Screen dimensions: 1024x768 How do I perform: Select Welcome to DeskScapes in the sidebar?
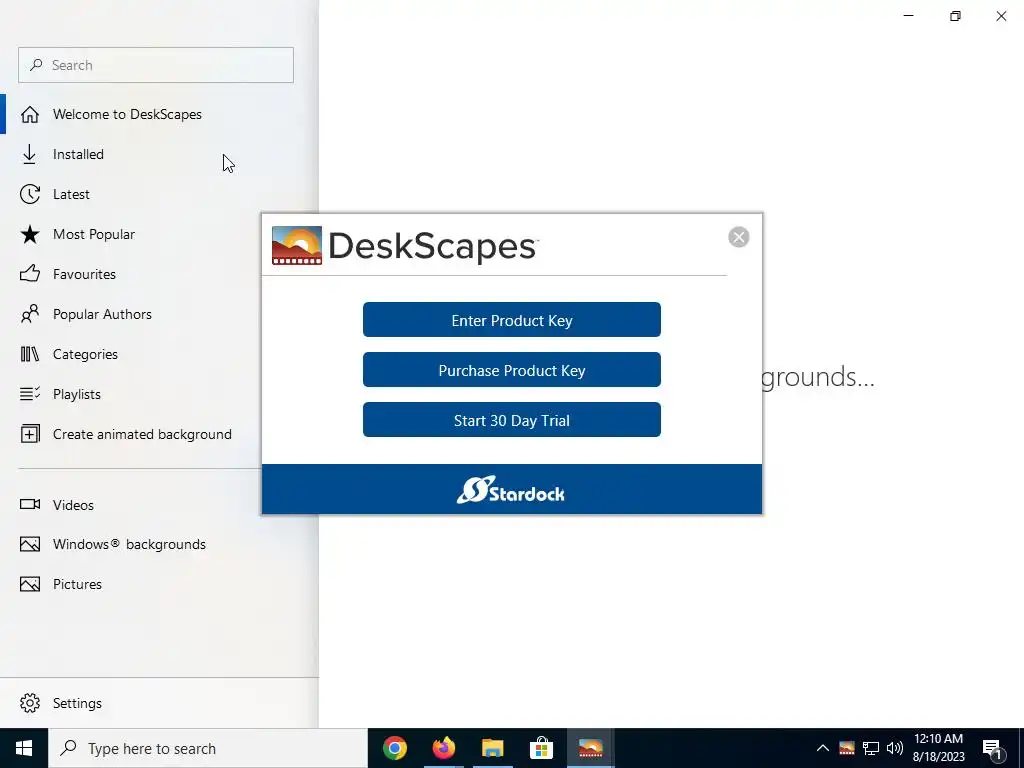pyautogui.click(x=159, y=114)
